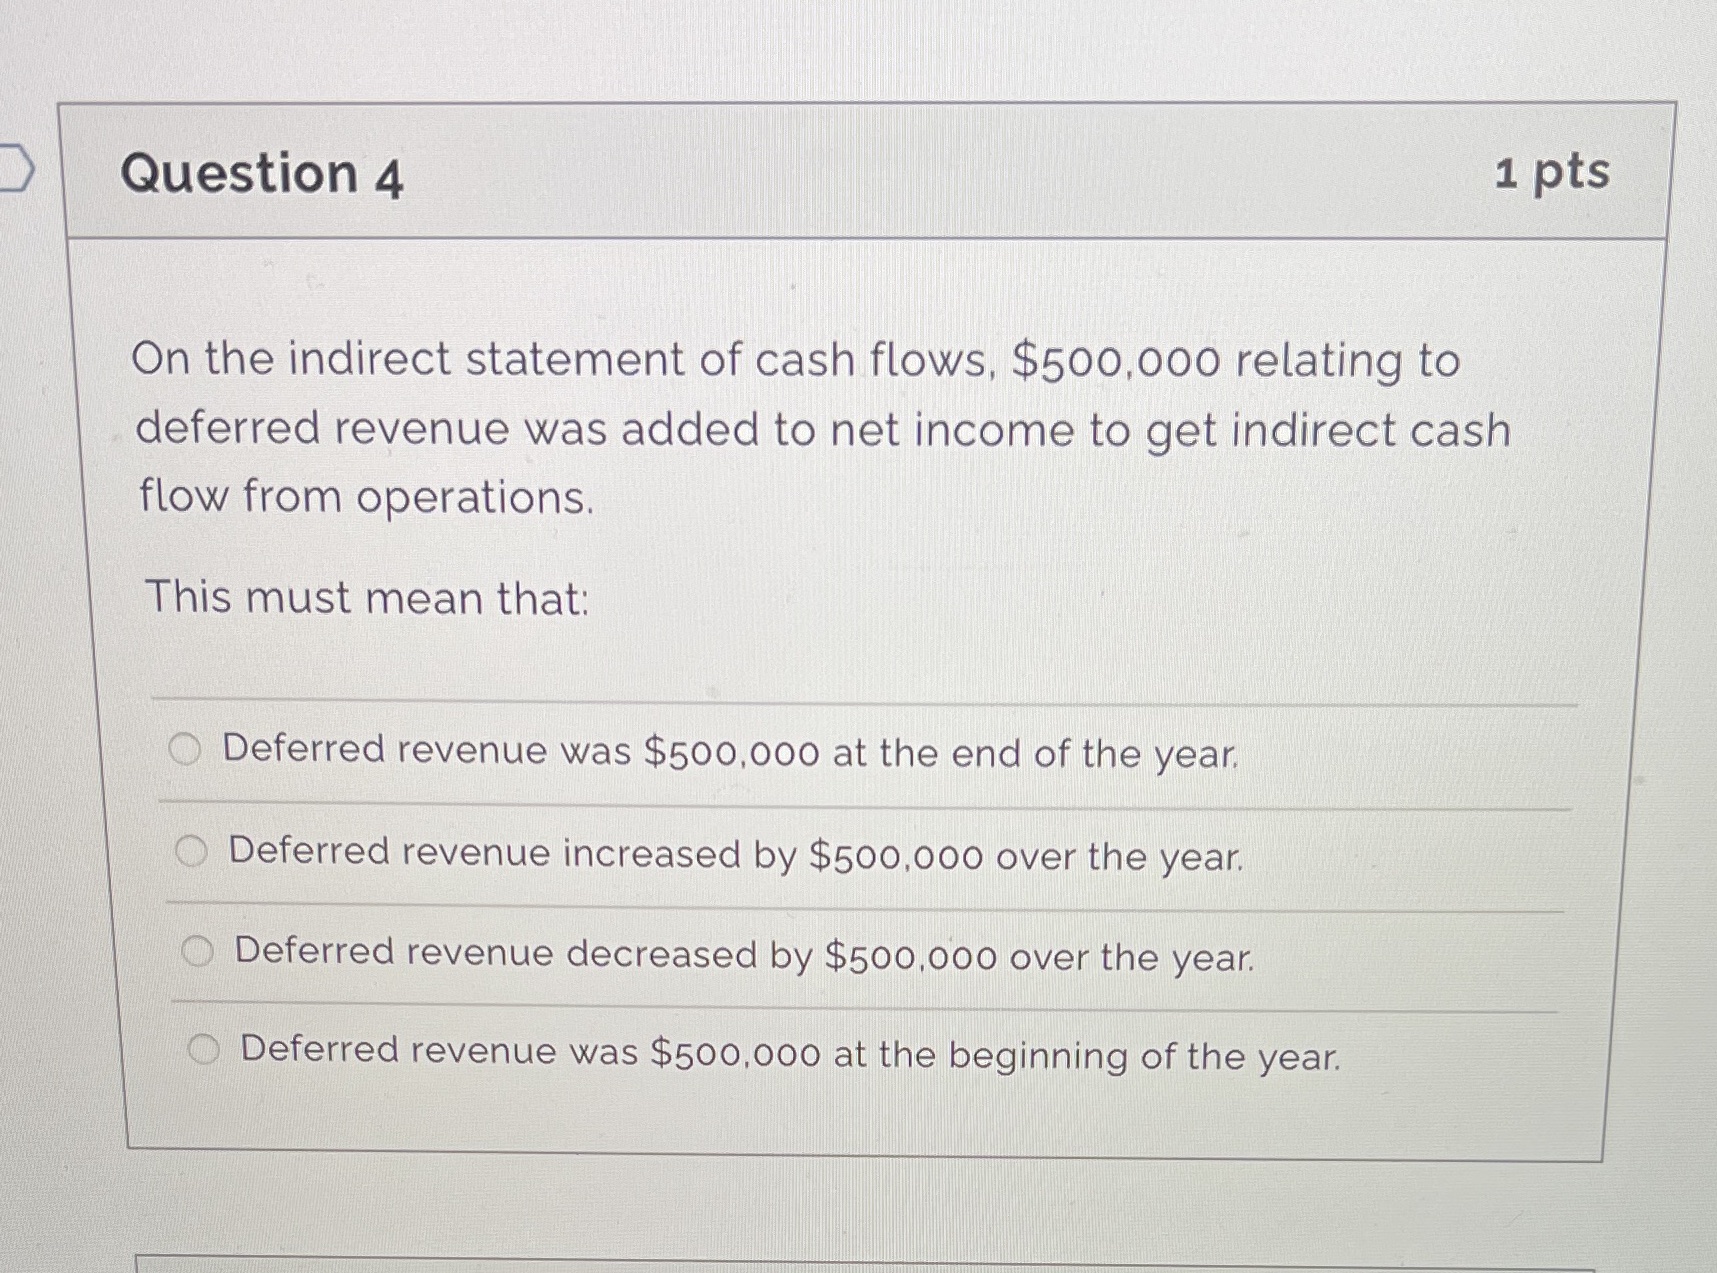Click inside the question description area

[x=800, y=430]
